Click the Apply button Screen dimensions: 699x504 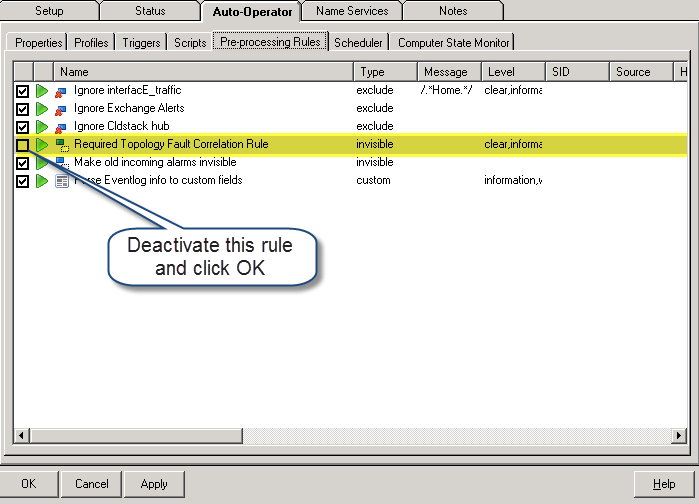point(154,484)
